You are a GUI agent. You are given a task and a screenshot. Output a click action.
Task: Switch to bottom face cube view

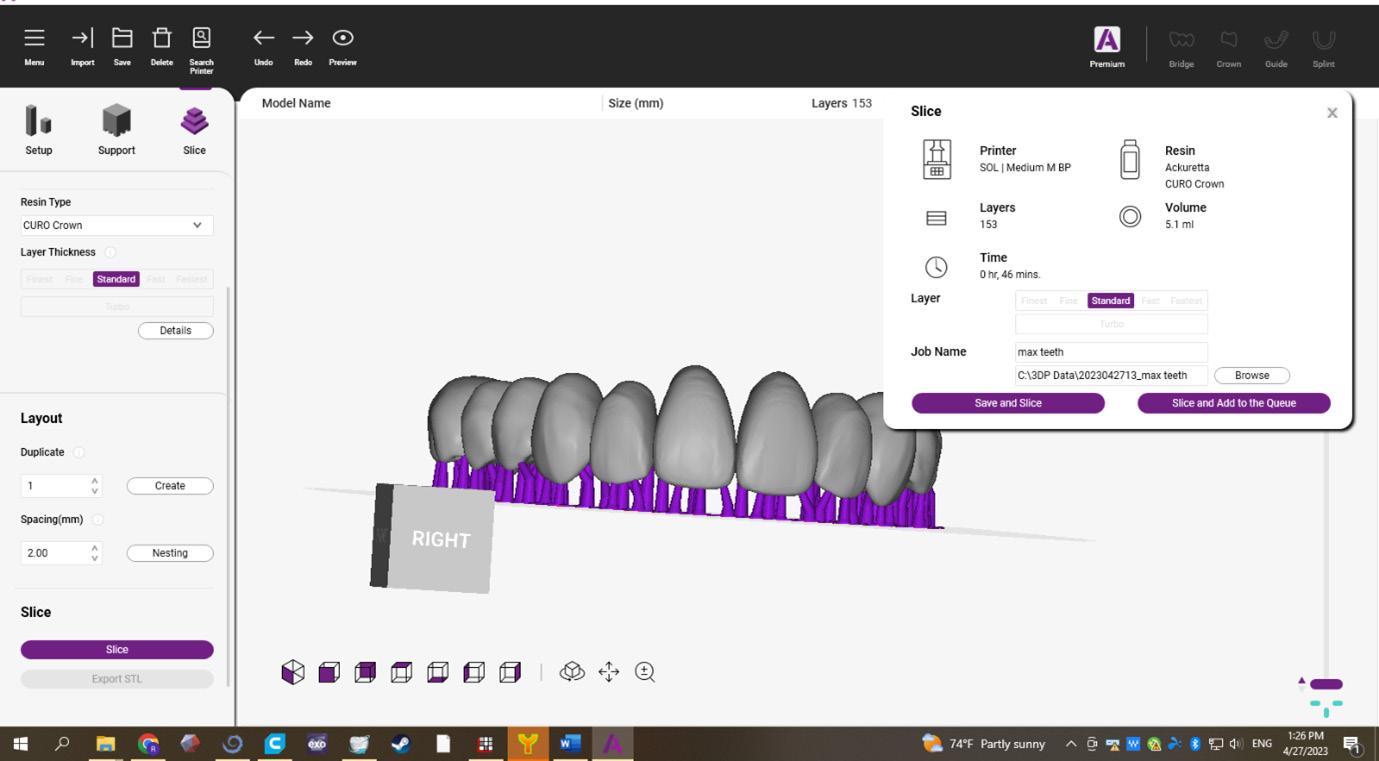click(438, 672)
